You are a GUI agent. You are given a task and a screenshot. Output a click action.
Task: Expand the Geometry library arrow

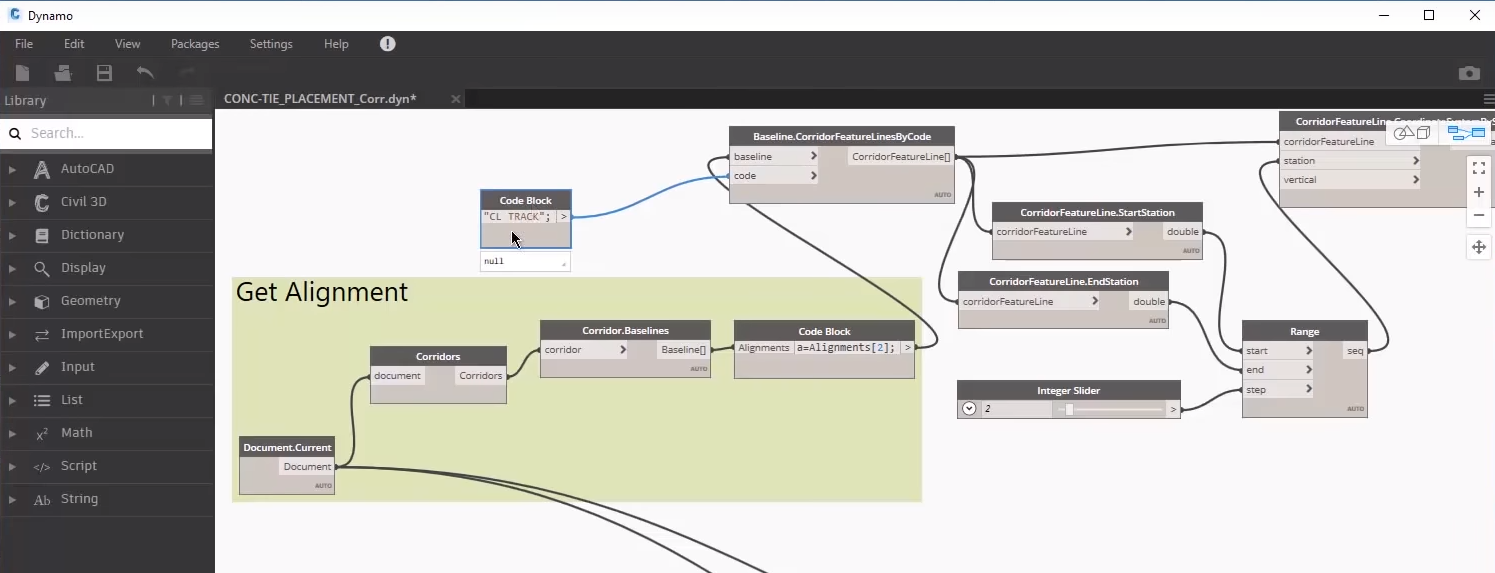coord(12,301)
